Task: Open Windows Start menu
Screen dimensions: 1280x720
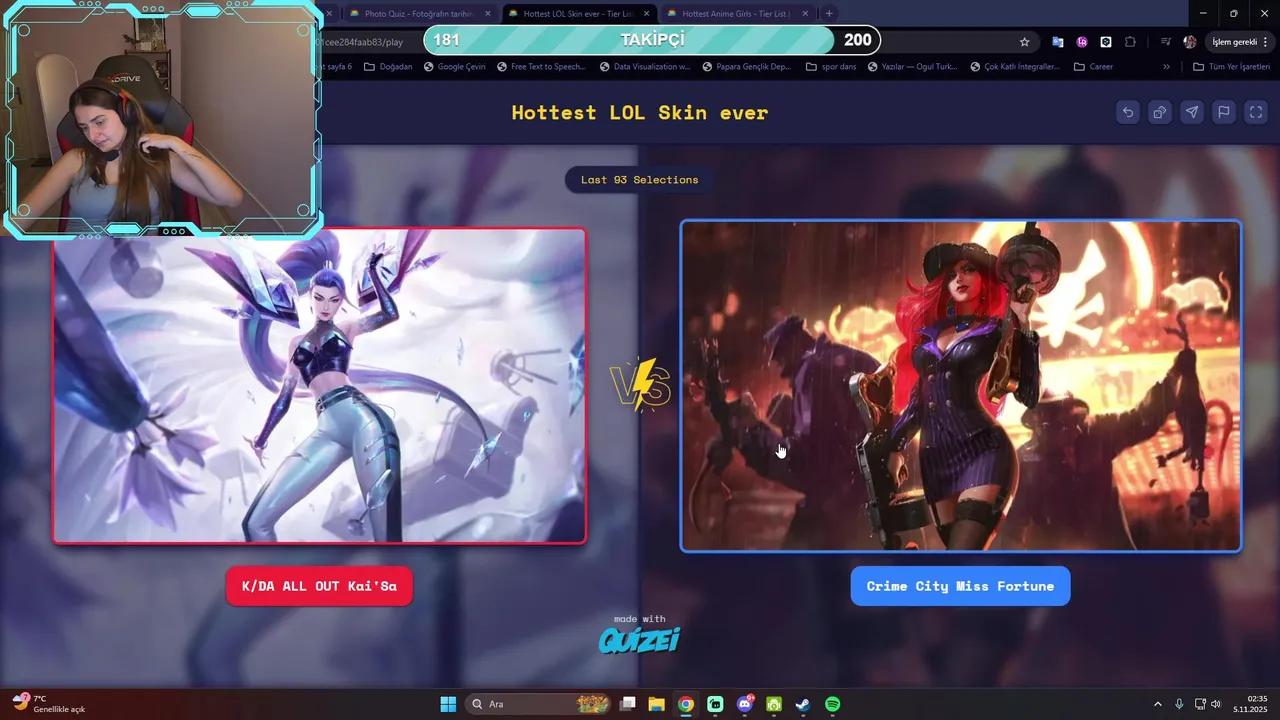Action: pos(448,704)
